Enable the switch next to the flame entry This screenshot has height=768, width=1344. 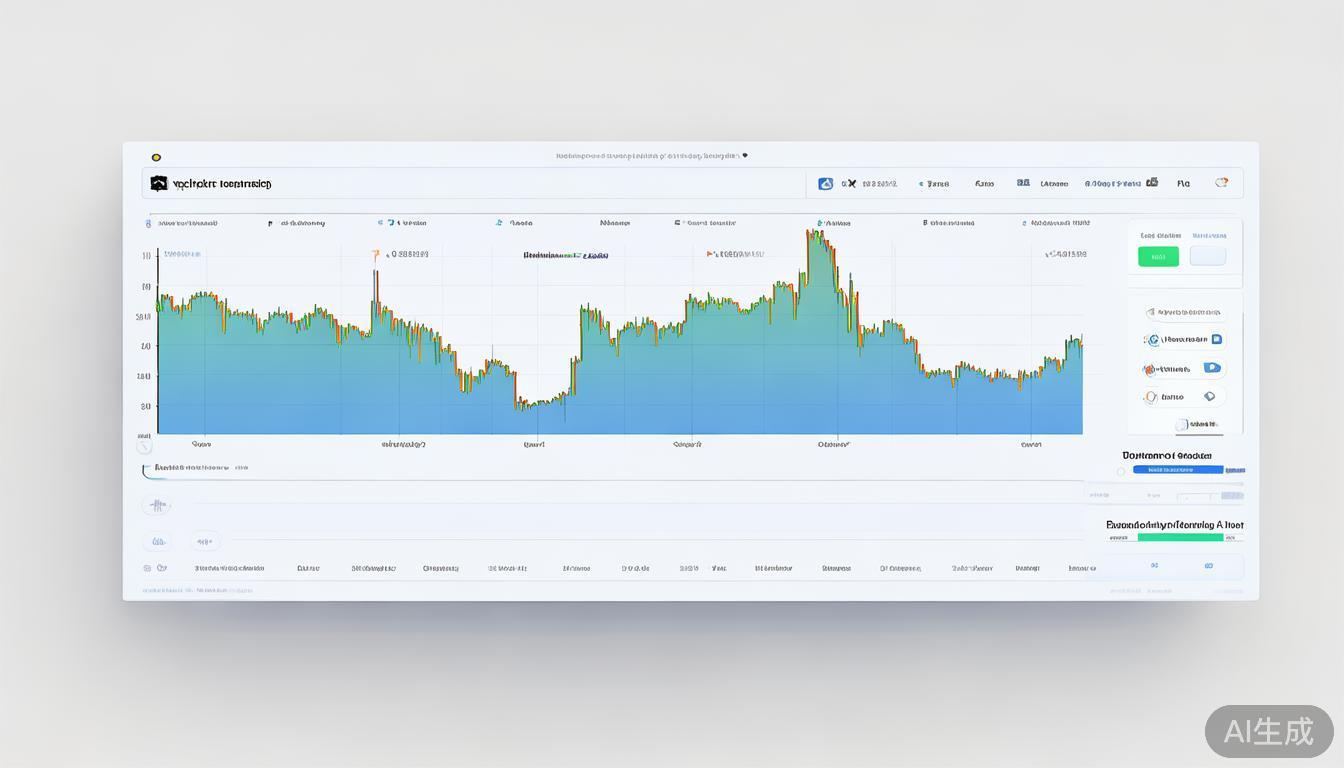click(1211, 367)
